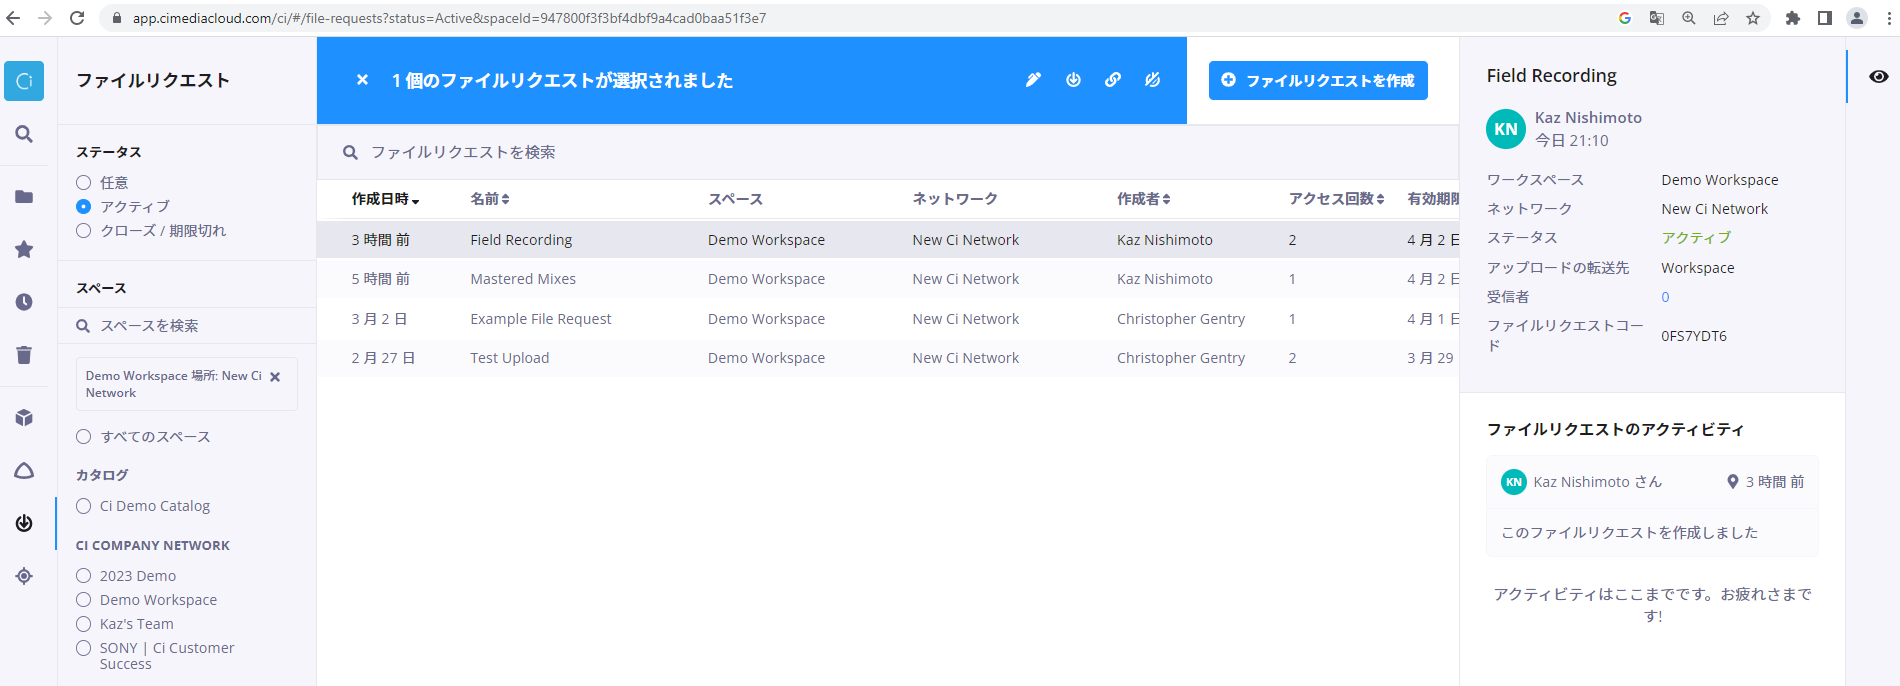Sort the table by アクセス回数 column

point(1337,199)
